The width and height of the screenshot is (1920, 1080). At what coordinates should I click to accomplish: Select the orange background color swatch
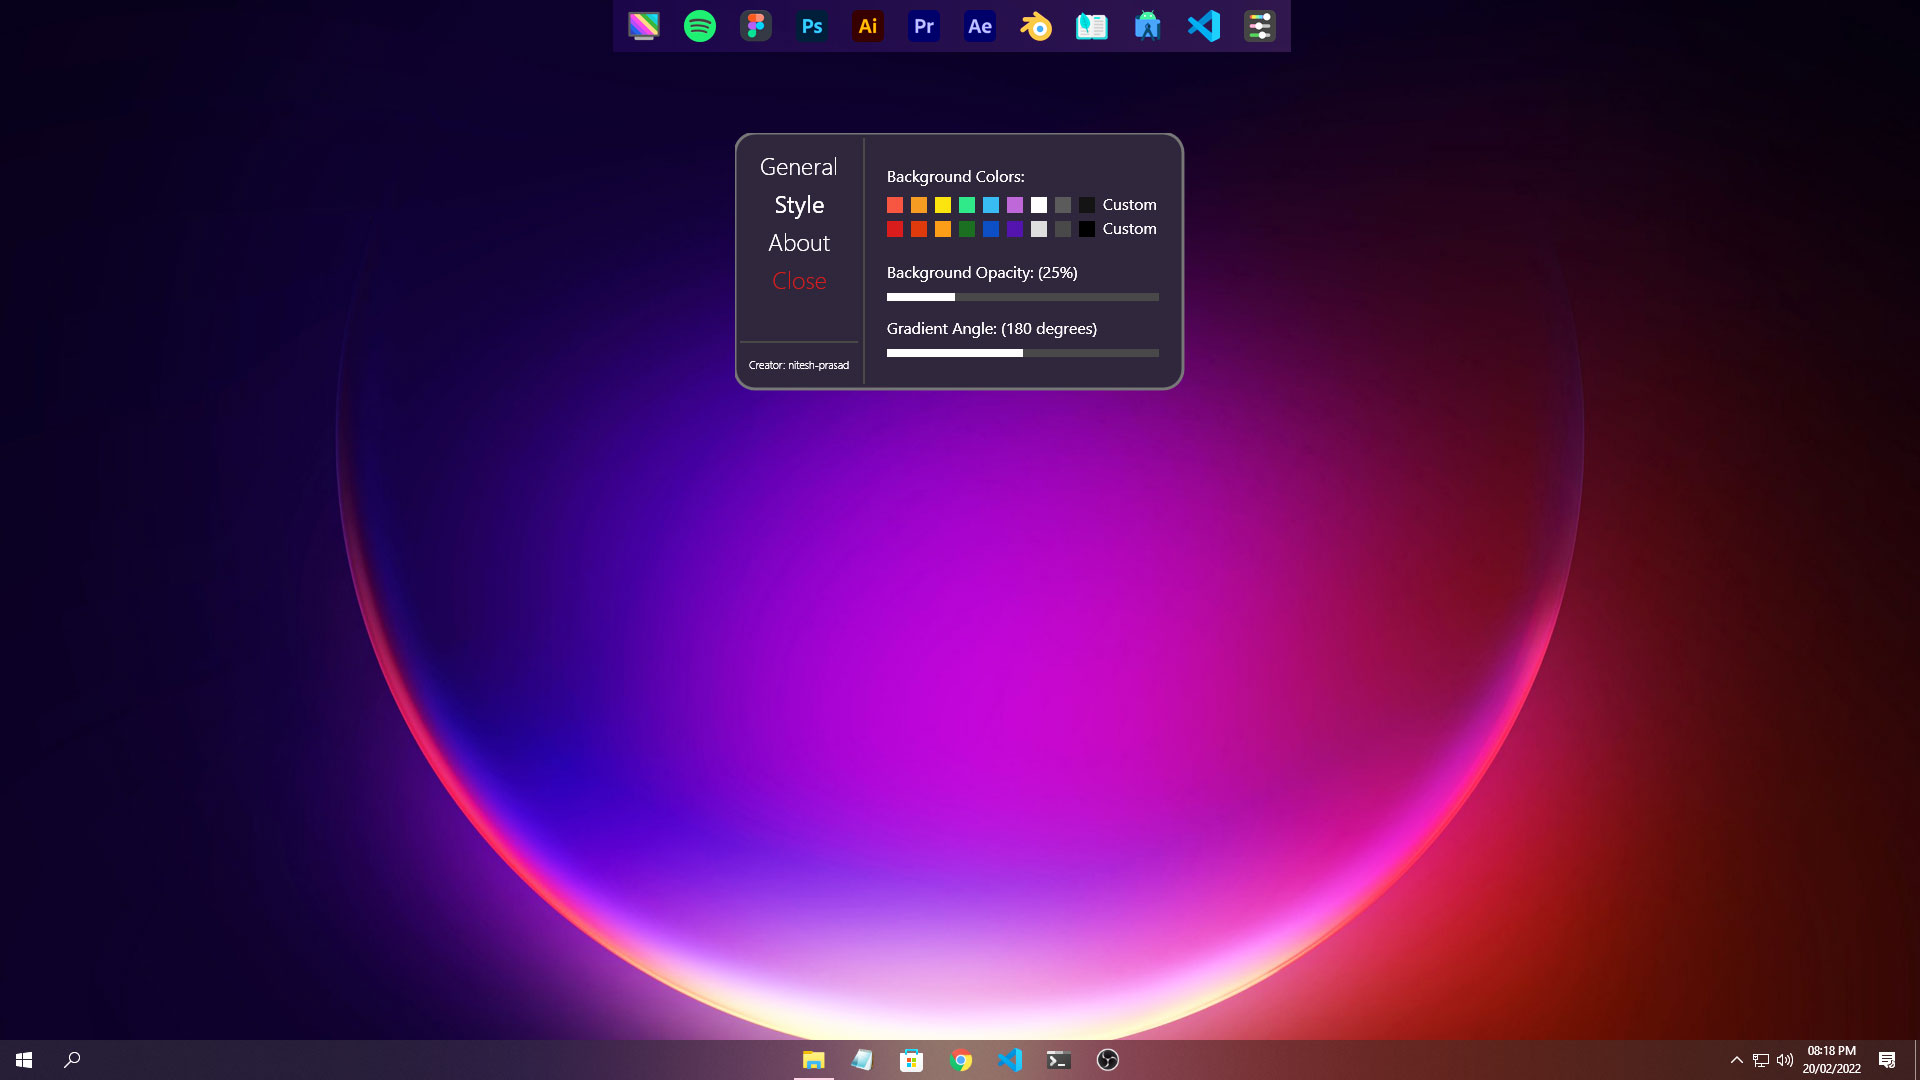click(919, 203)
